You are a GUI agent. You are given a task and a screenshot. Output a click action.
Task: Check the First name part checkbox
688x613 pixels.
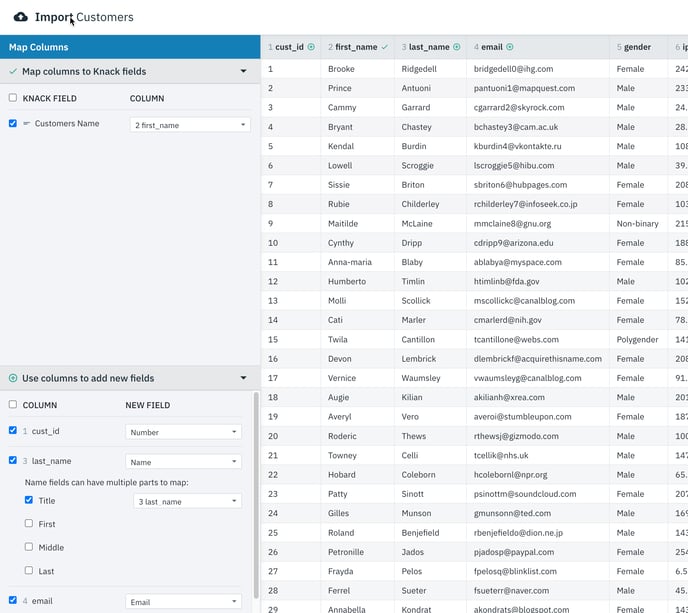[x=29, y=523]
